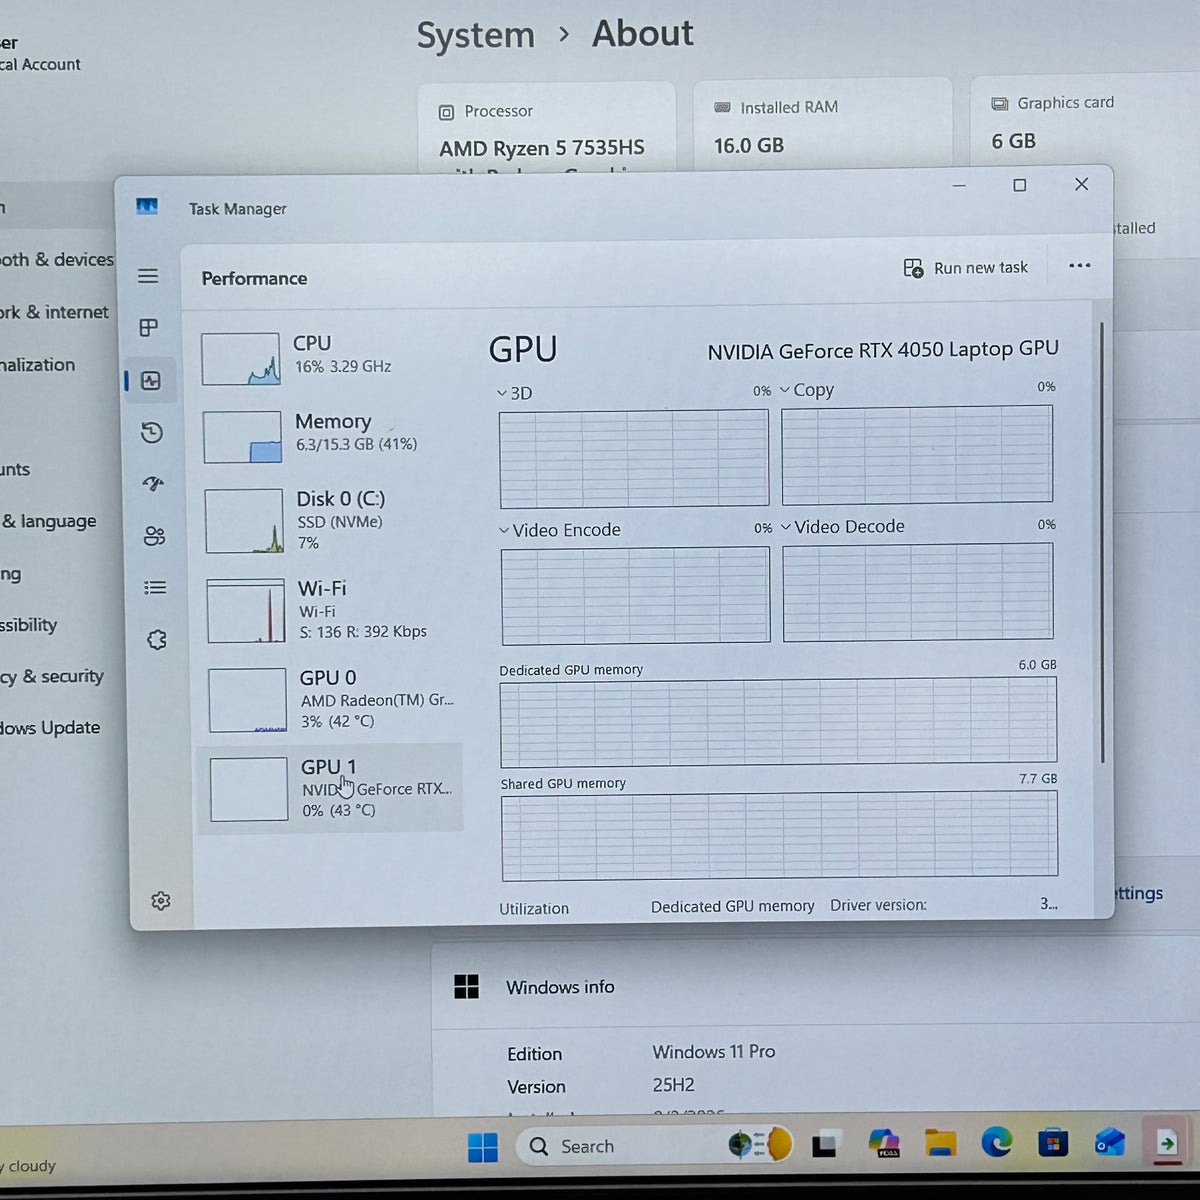
Task: Open Network & internet in Settings sidebar
Action: [x=55, y=312]
